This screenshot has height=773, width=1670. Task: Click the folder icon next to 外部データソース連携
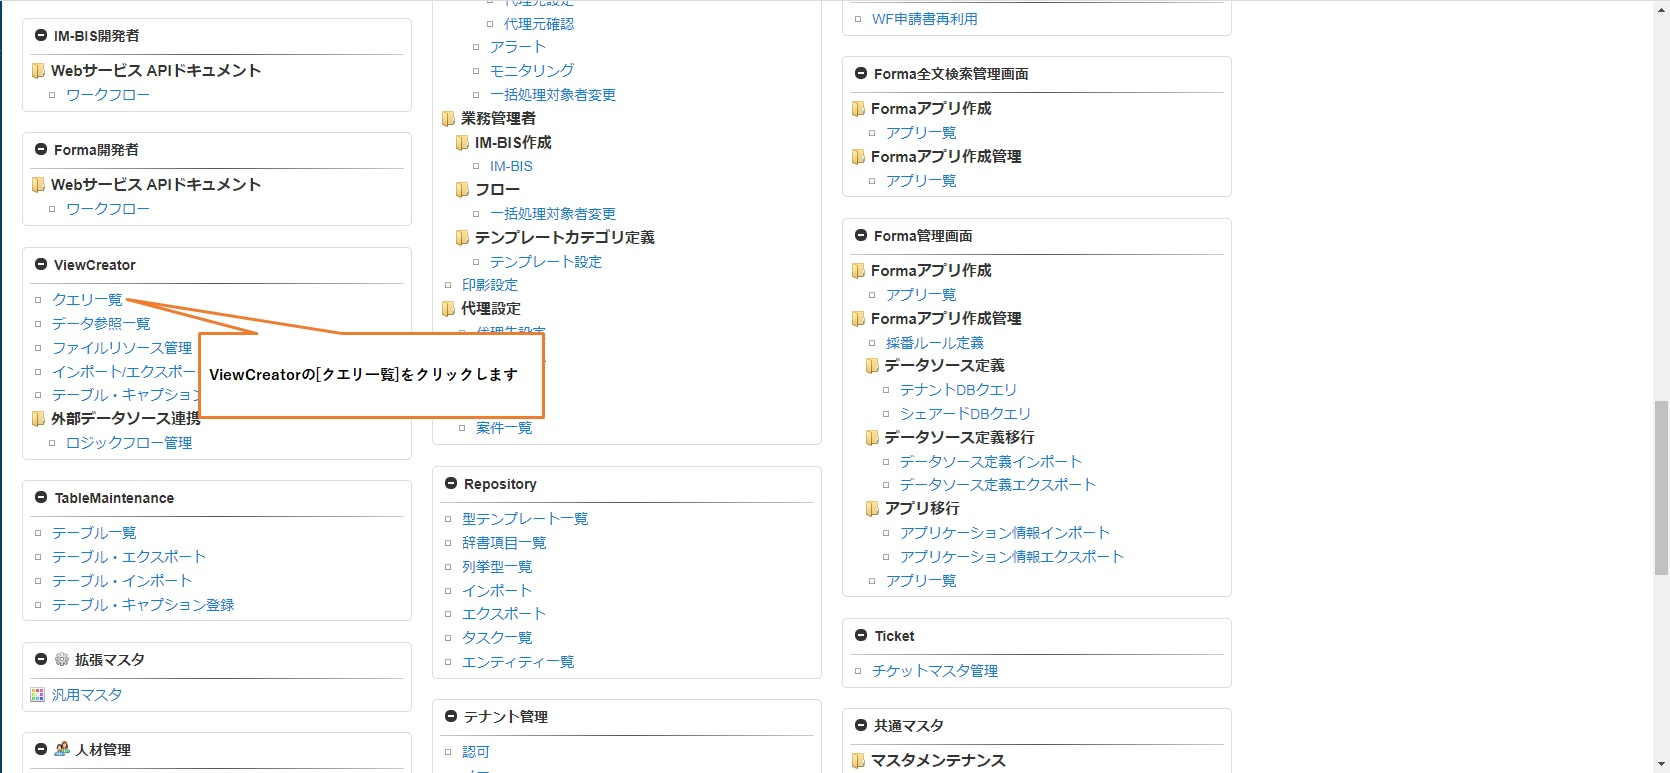[38, 418]
